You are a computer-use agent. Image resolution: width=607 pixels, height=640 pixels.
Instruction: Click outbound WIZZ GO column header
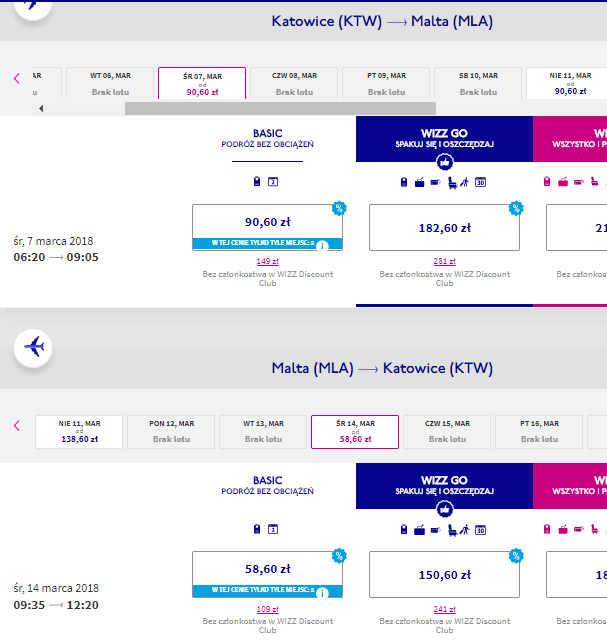445,139
